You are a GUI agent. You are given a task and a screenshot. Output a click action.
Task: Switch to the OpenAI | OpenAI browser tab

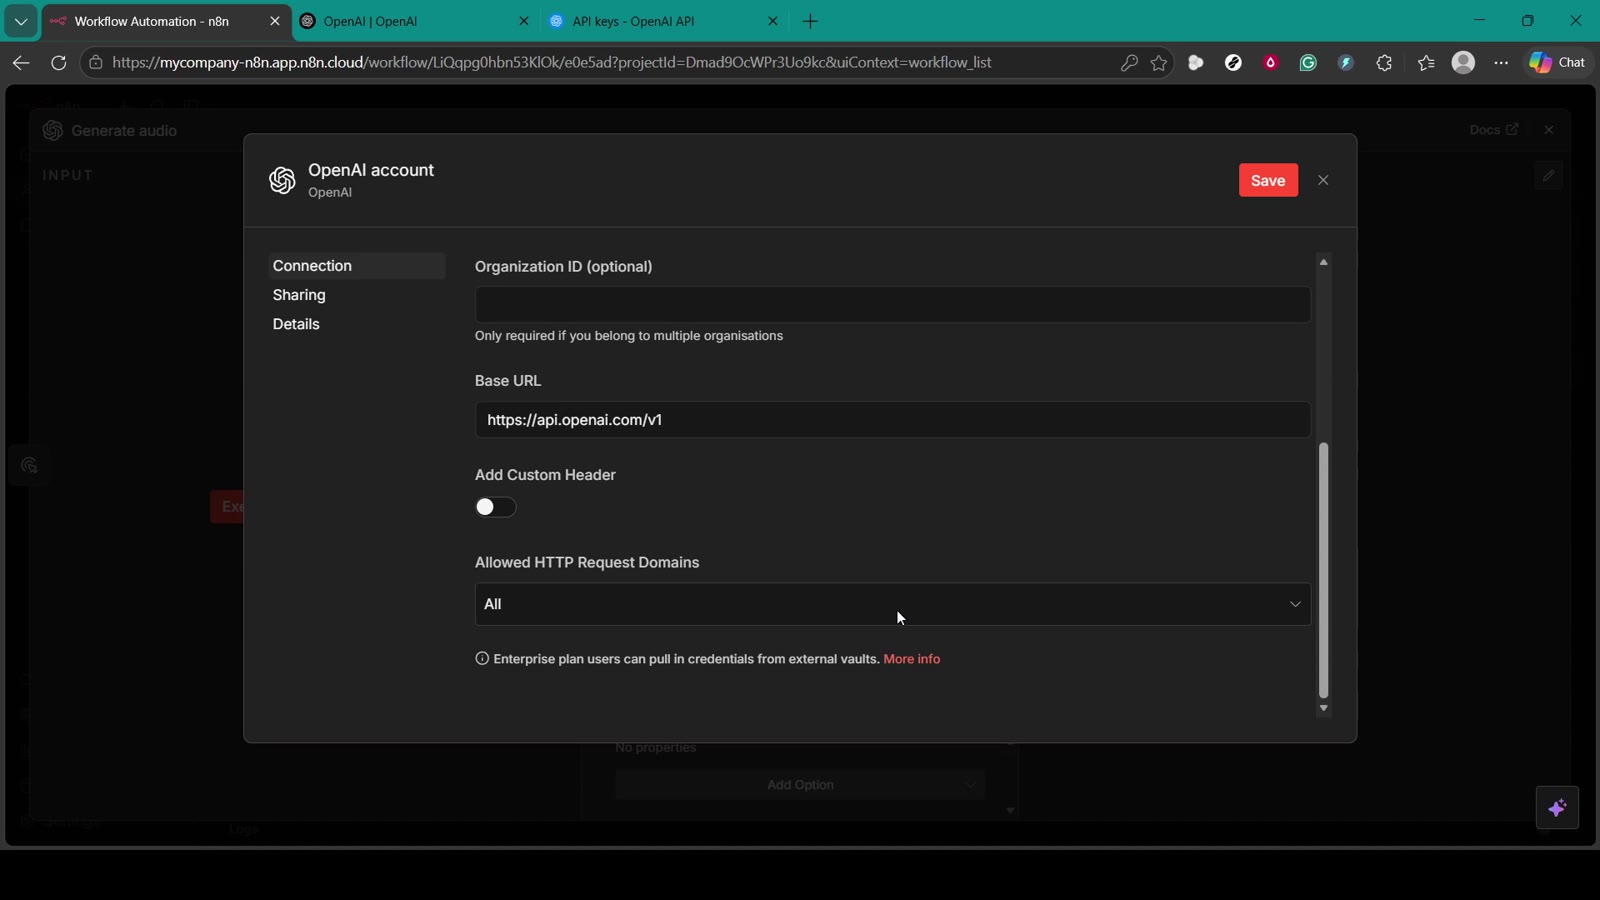[415, 21]
